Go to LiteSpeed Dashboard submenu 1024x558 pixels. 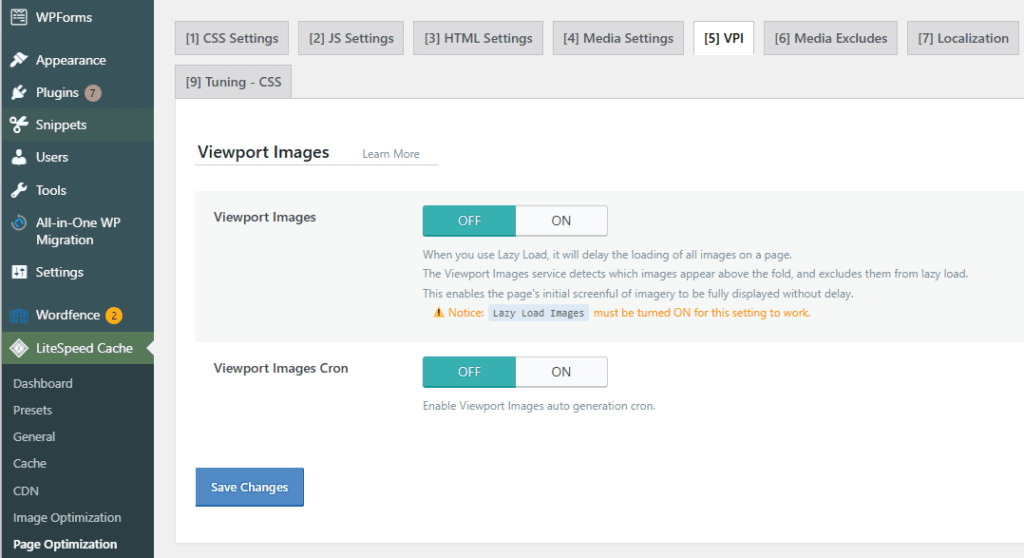click(43, 384)
